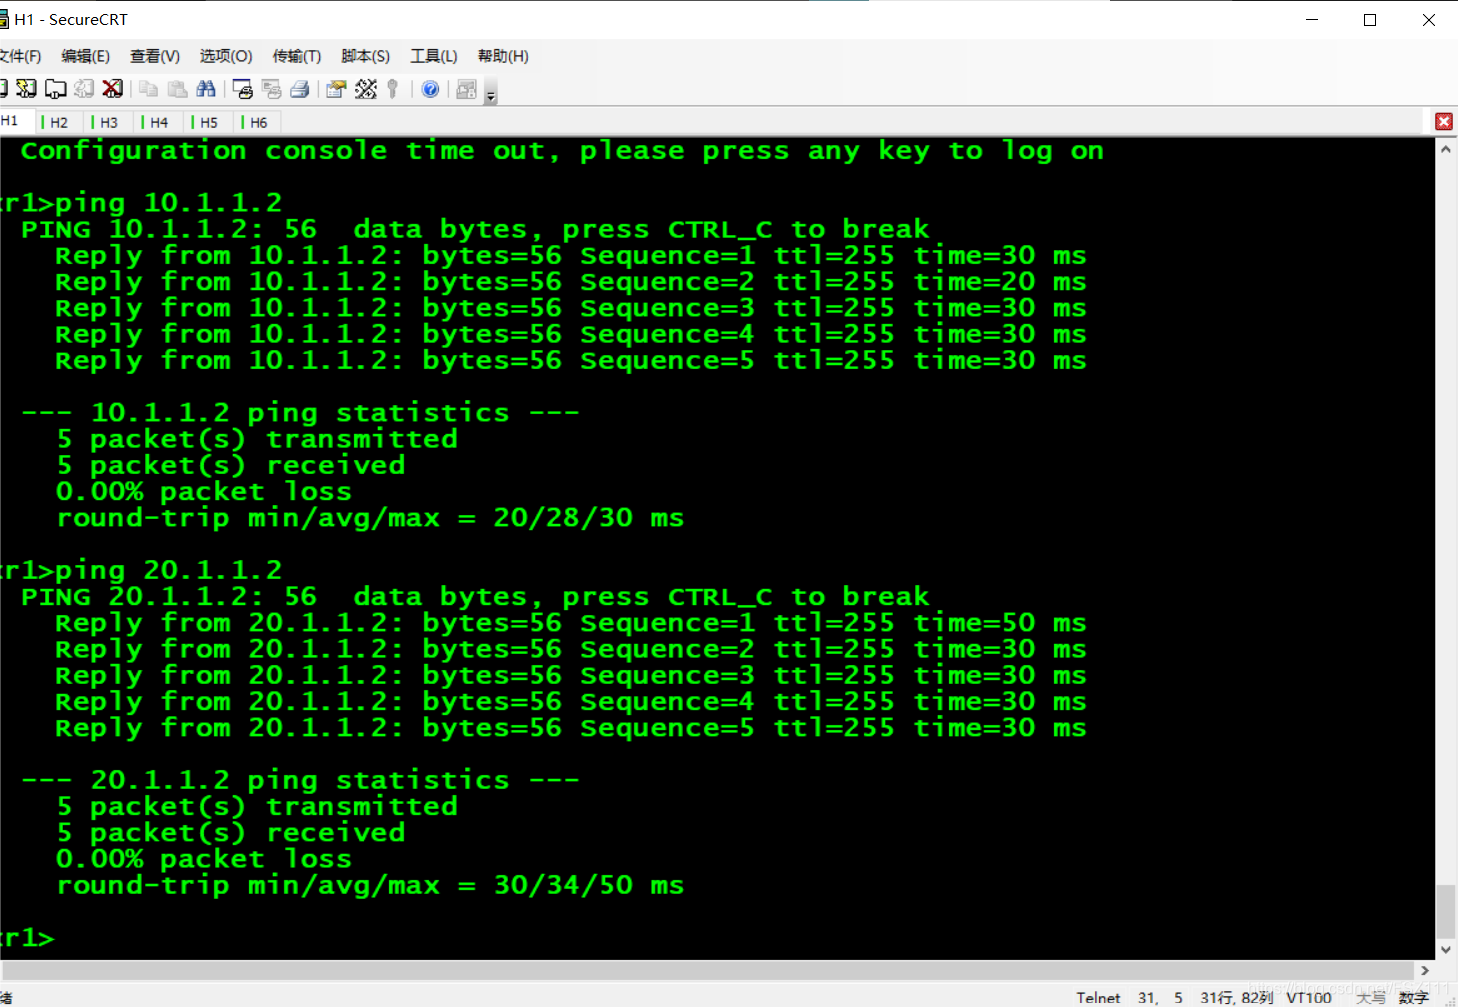Click the '20.1.1.2 ping statistics' line
Viewport: 1458px width, 1007px height.
(x=300, y=780)
